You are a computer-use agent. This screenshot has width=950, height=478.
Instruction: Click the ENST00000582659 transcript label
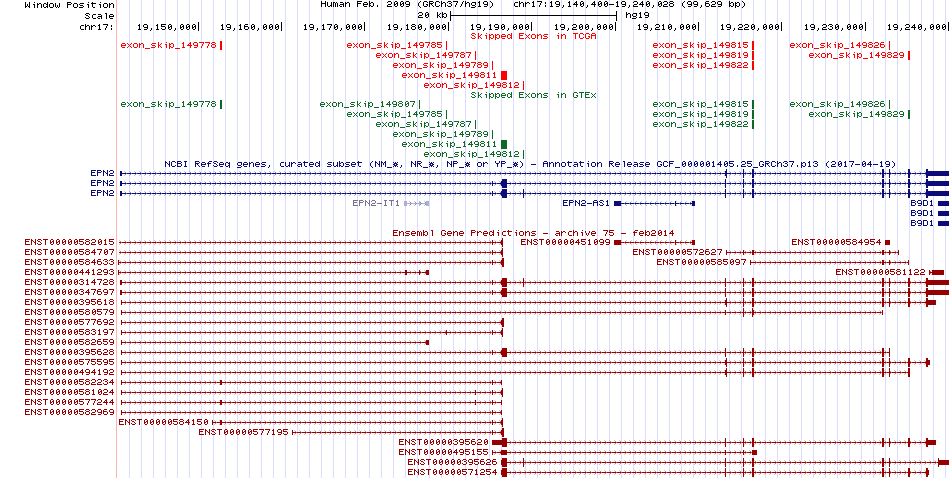click(70, 342)
